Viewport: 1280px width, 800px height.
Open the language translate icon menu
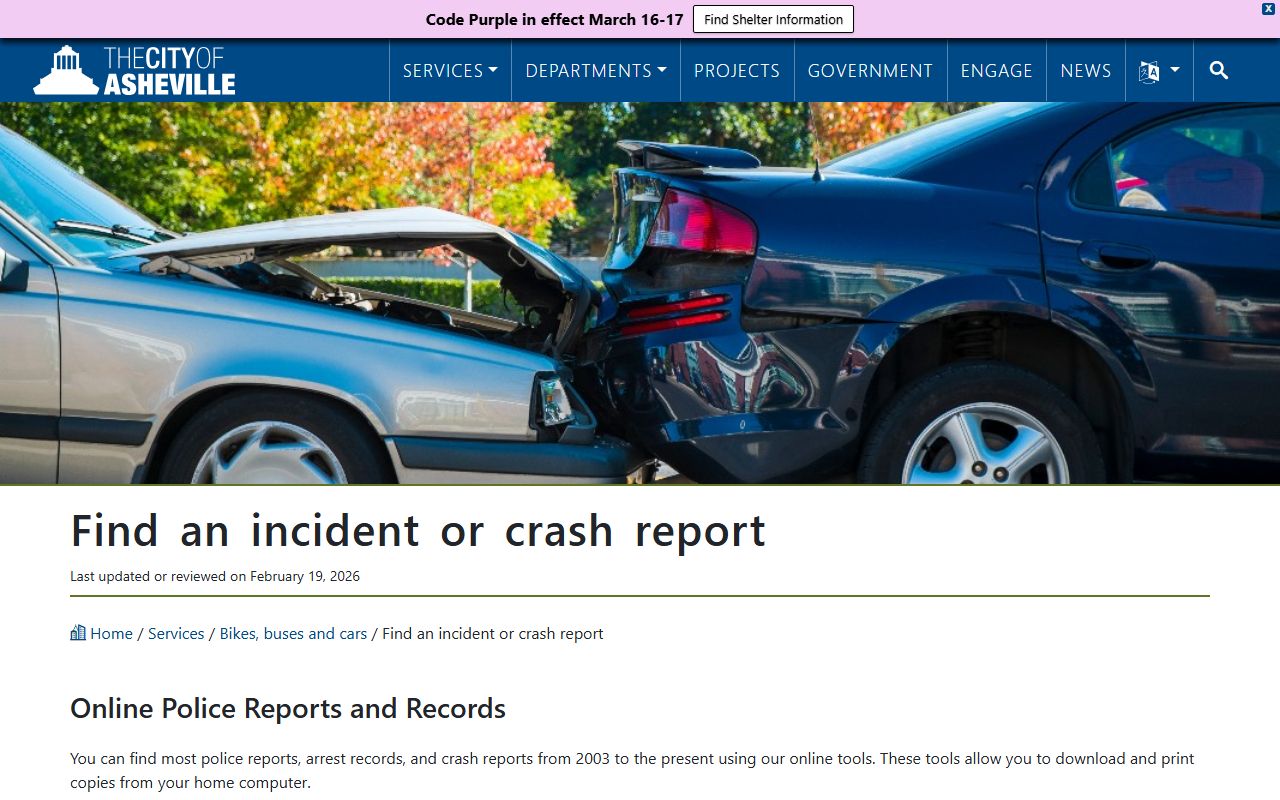(1159, 70)
